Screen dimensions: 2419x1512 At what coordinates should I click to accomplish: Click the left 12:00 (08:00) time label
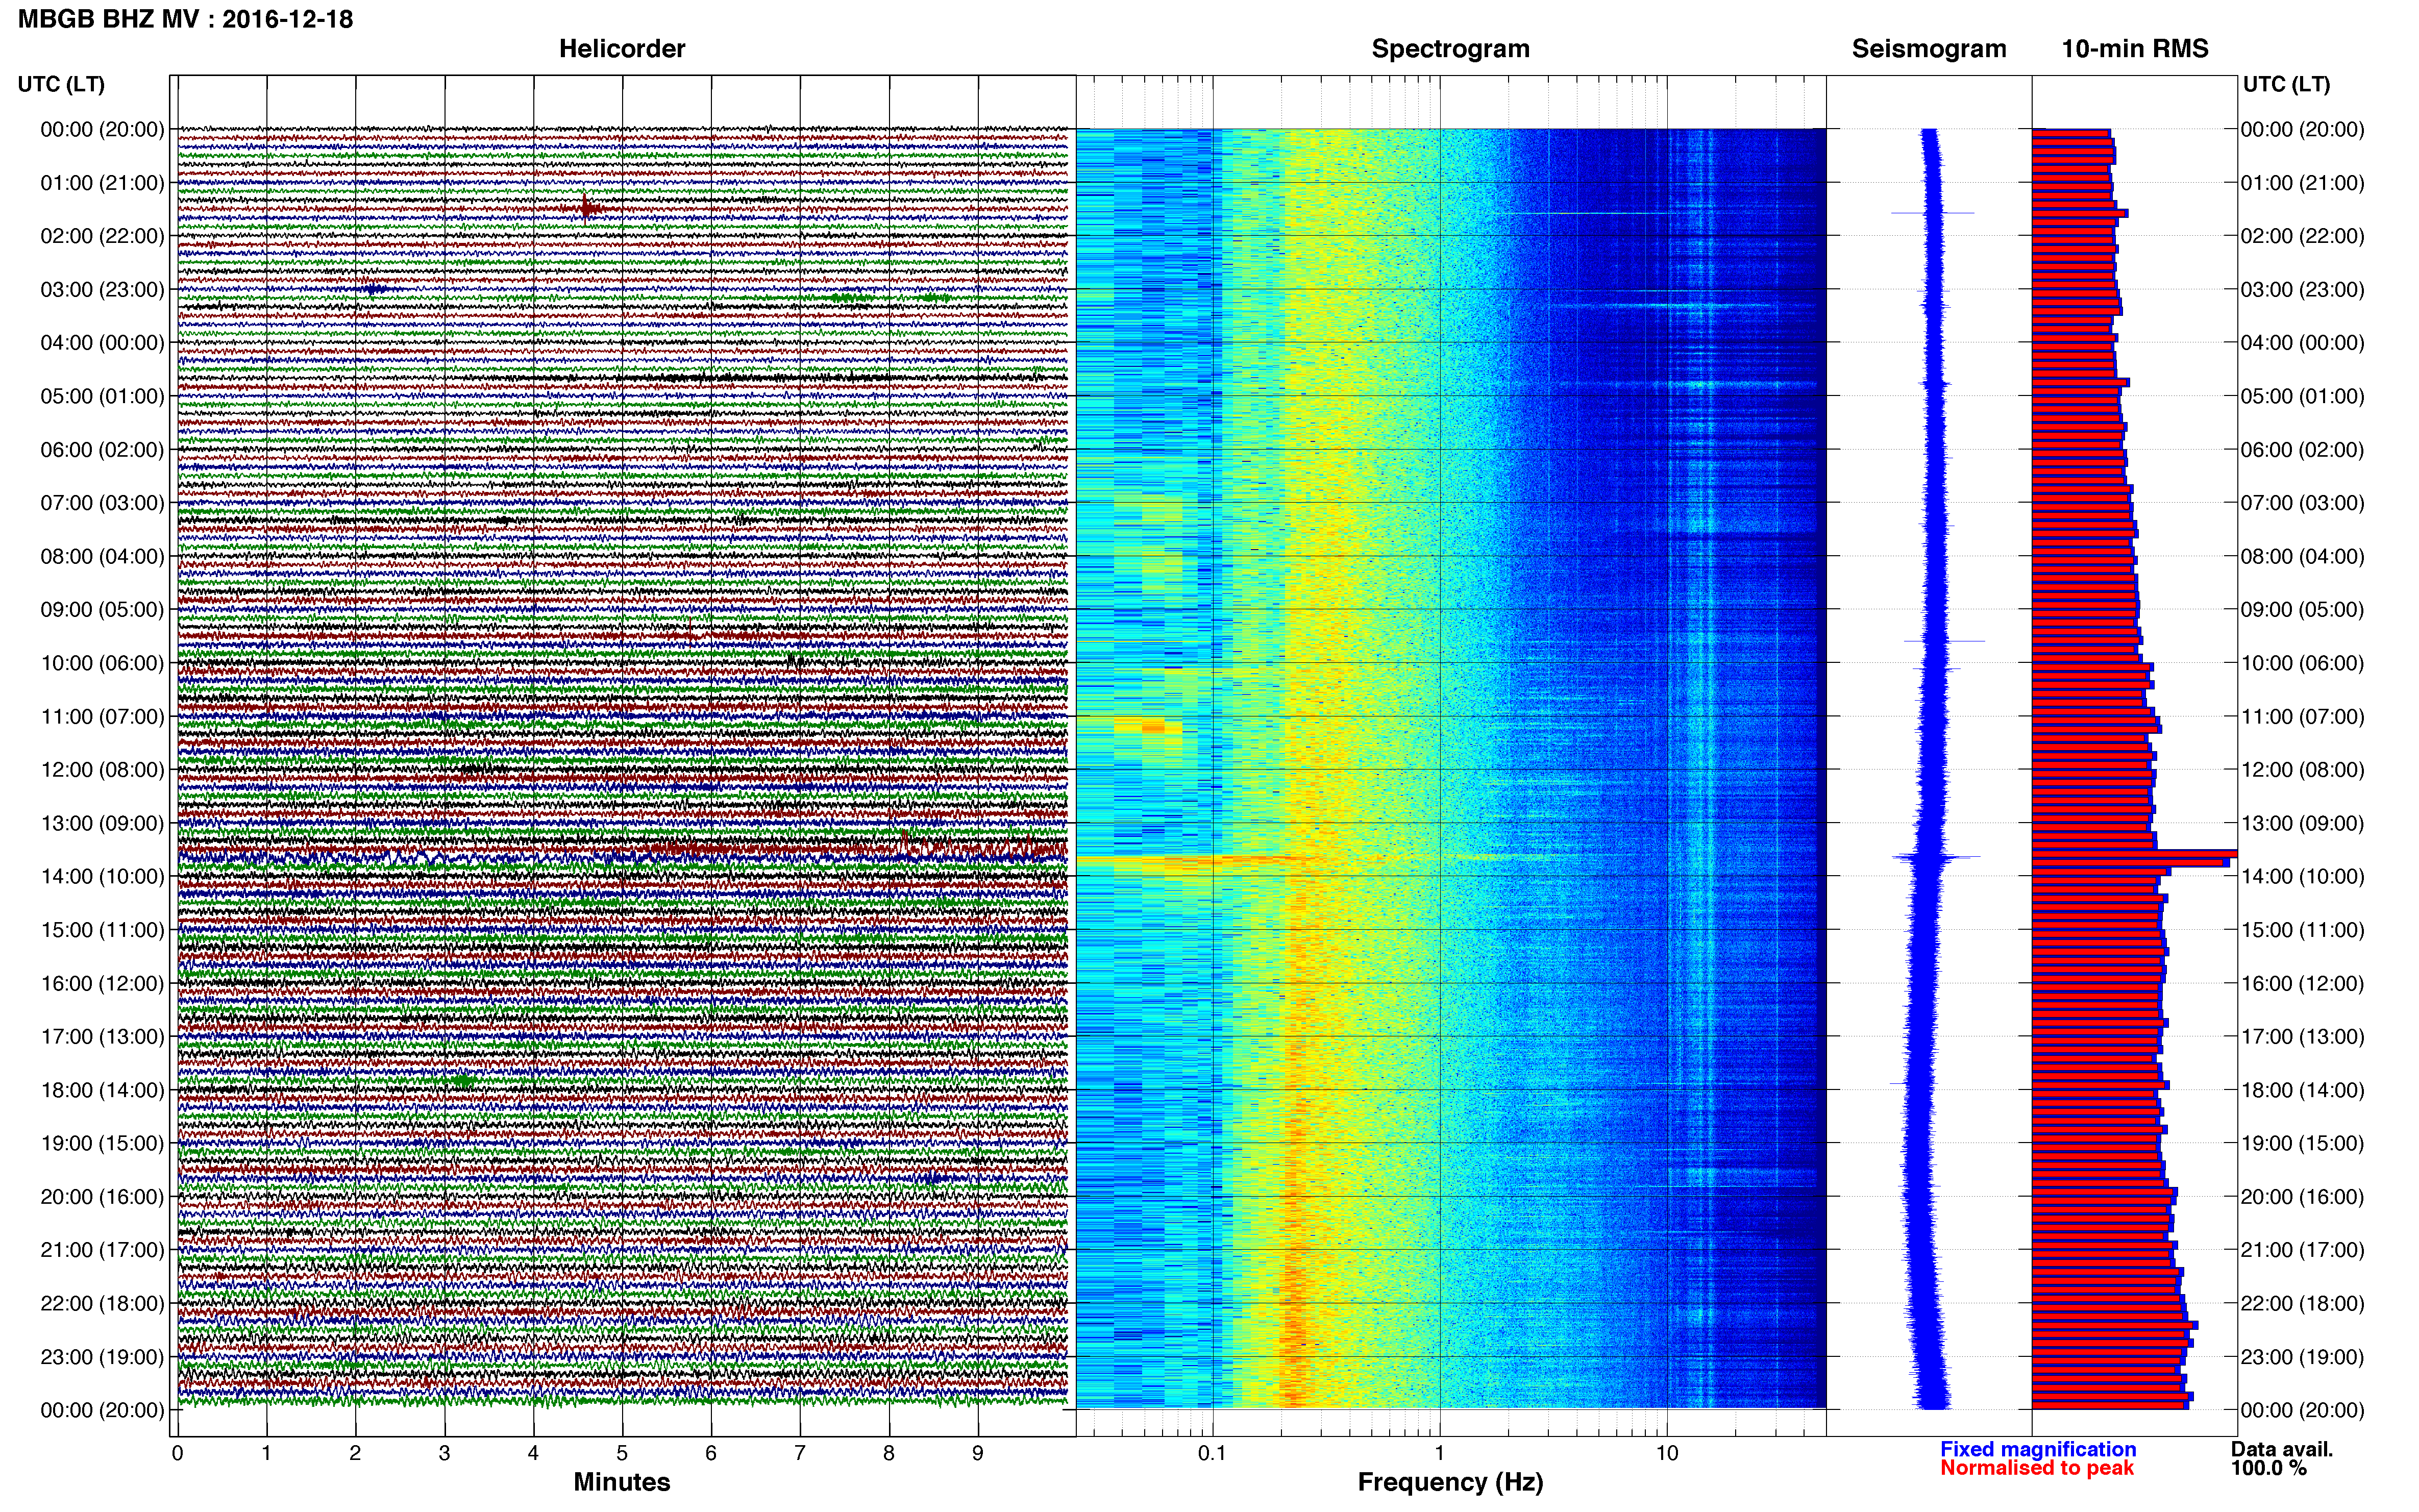point(102,770)
